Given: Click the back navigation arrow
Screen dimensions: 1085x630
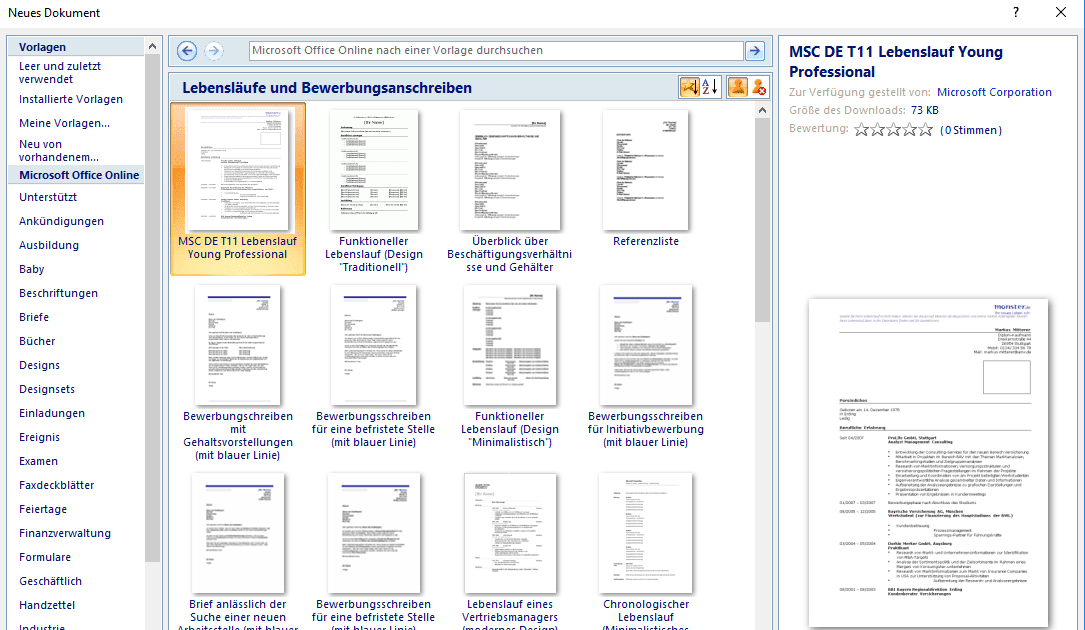Looking at the screenshot, I should click(x=187, y=51).
